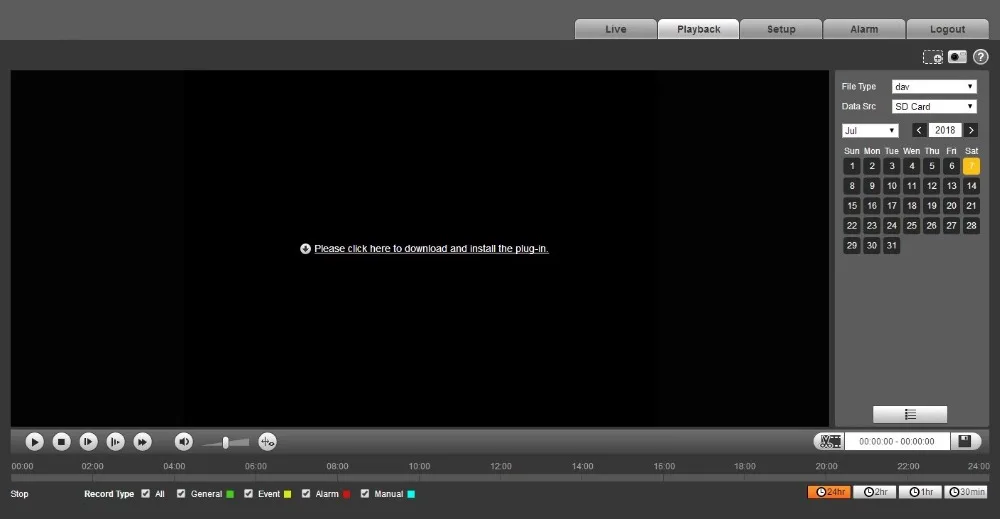Select day 24 in the calendar

click(892, 226)
